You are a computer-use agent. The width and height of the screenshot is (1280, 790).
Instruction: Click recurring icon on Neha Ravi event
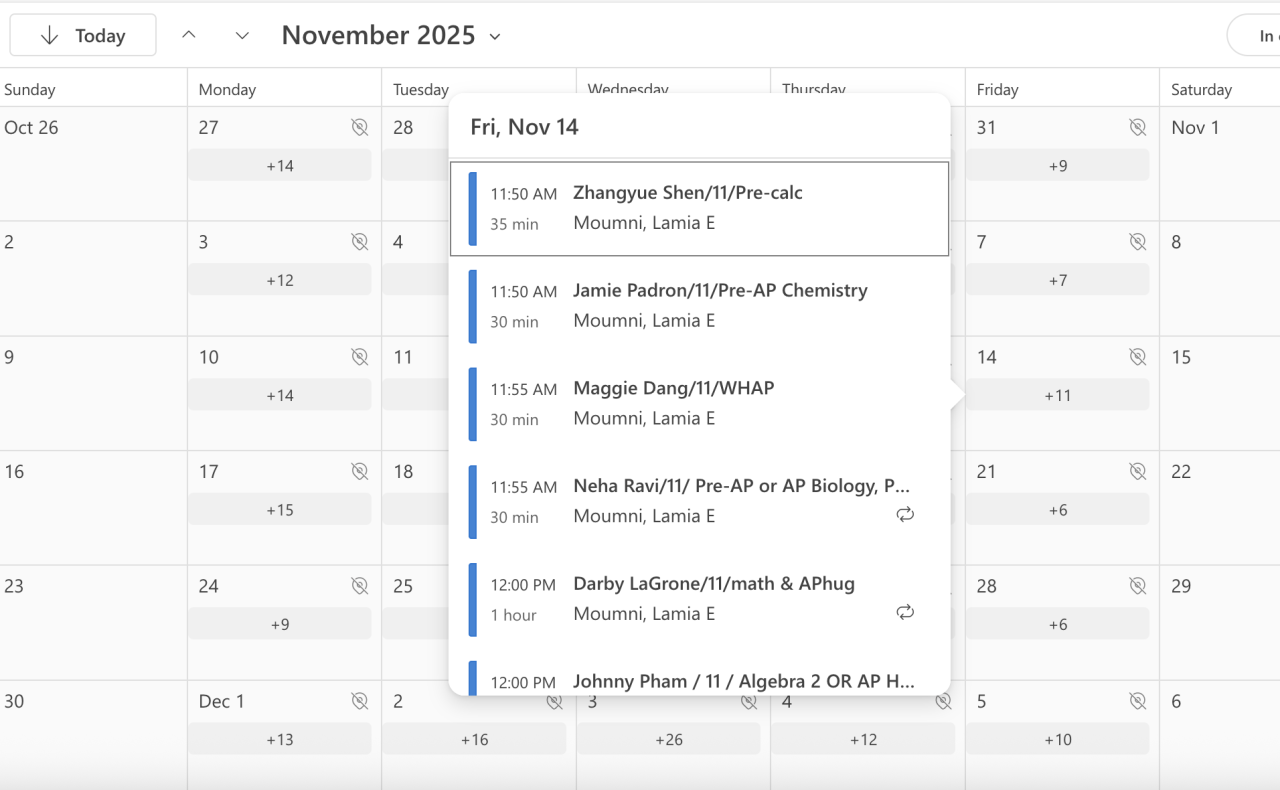pyautogui.click(x=905, y=514)
